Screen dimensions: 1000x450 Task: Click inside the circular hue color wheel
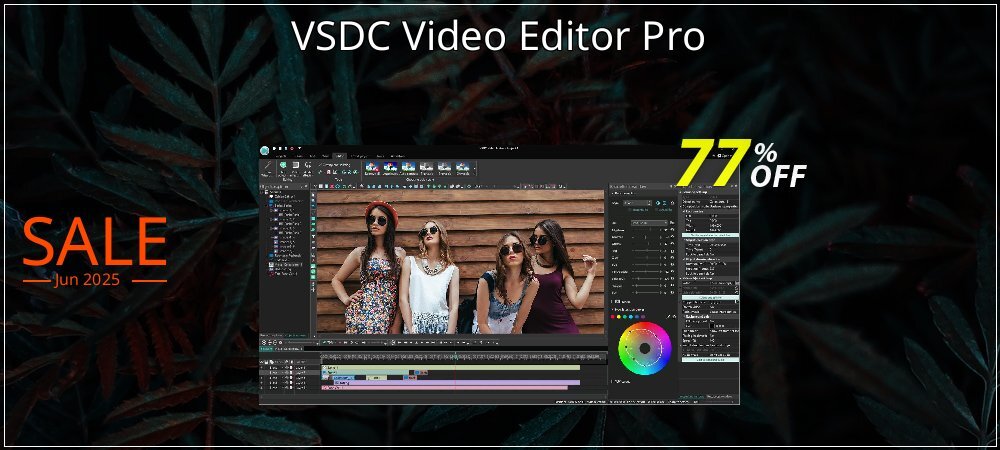645,349
